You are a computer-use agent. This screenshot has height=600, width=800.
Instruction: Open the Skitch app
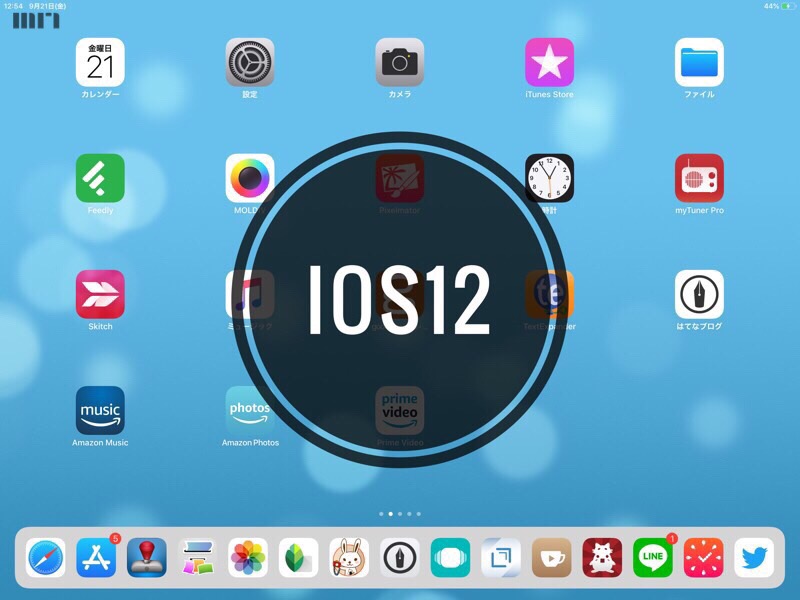coord(100,294)
